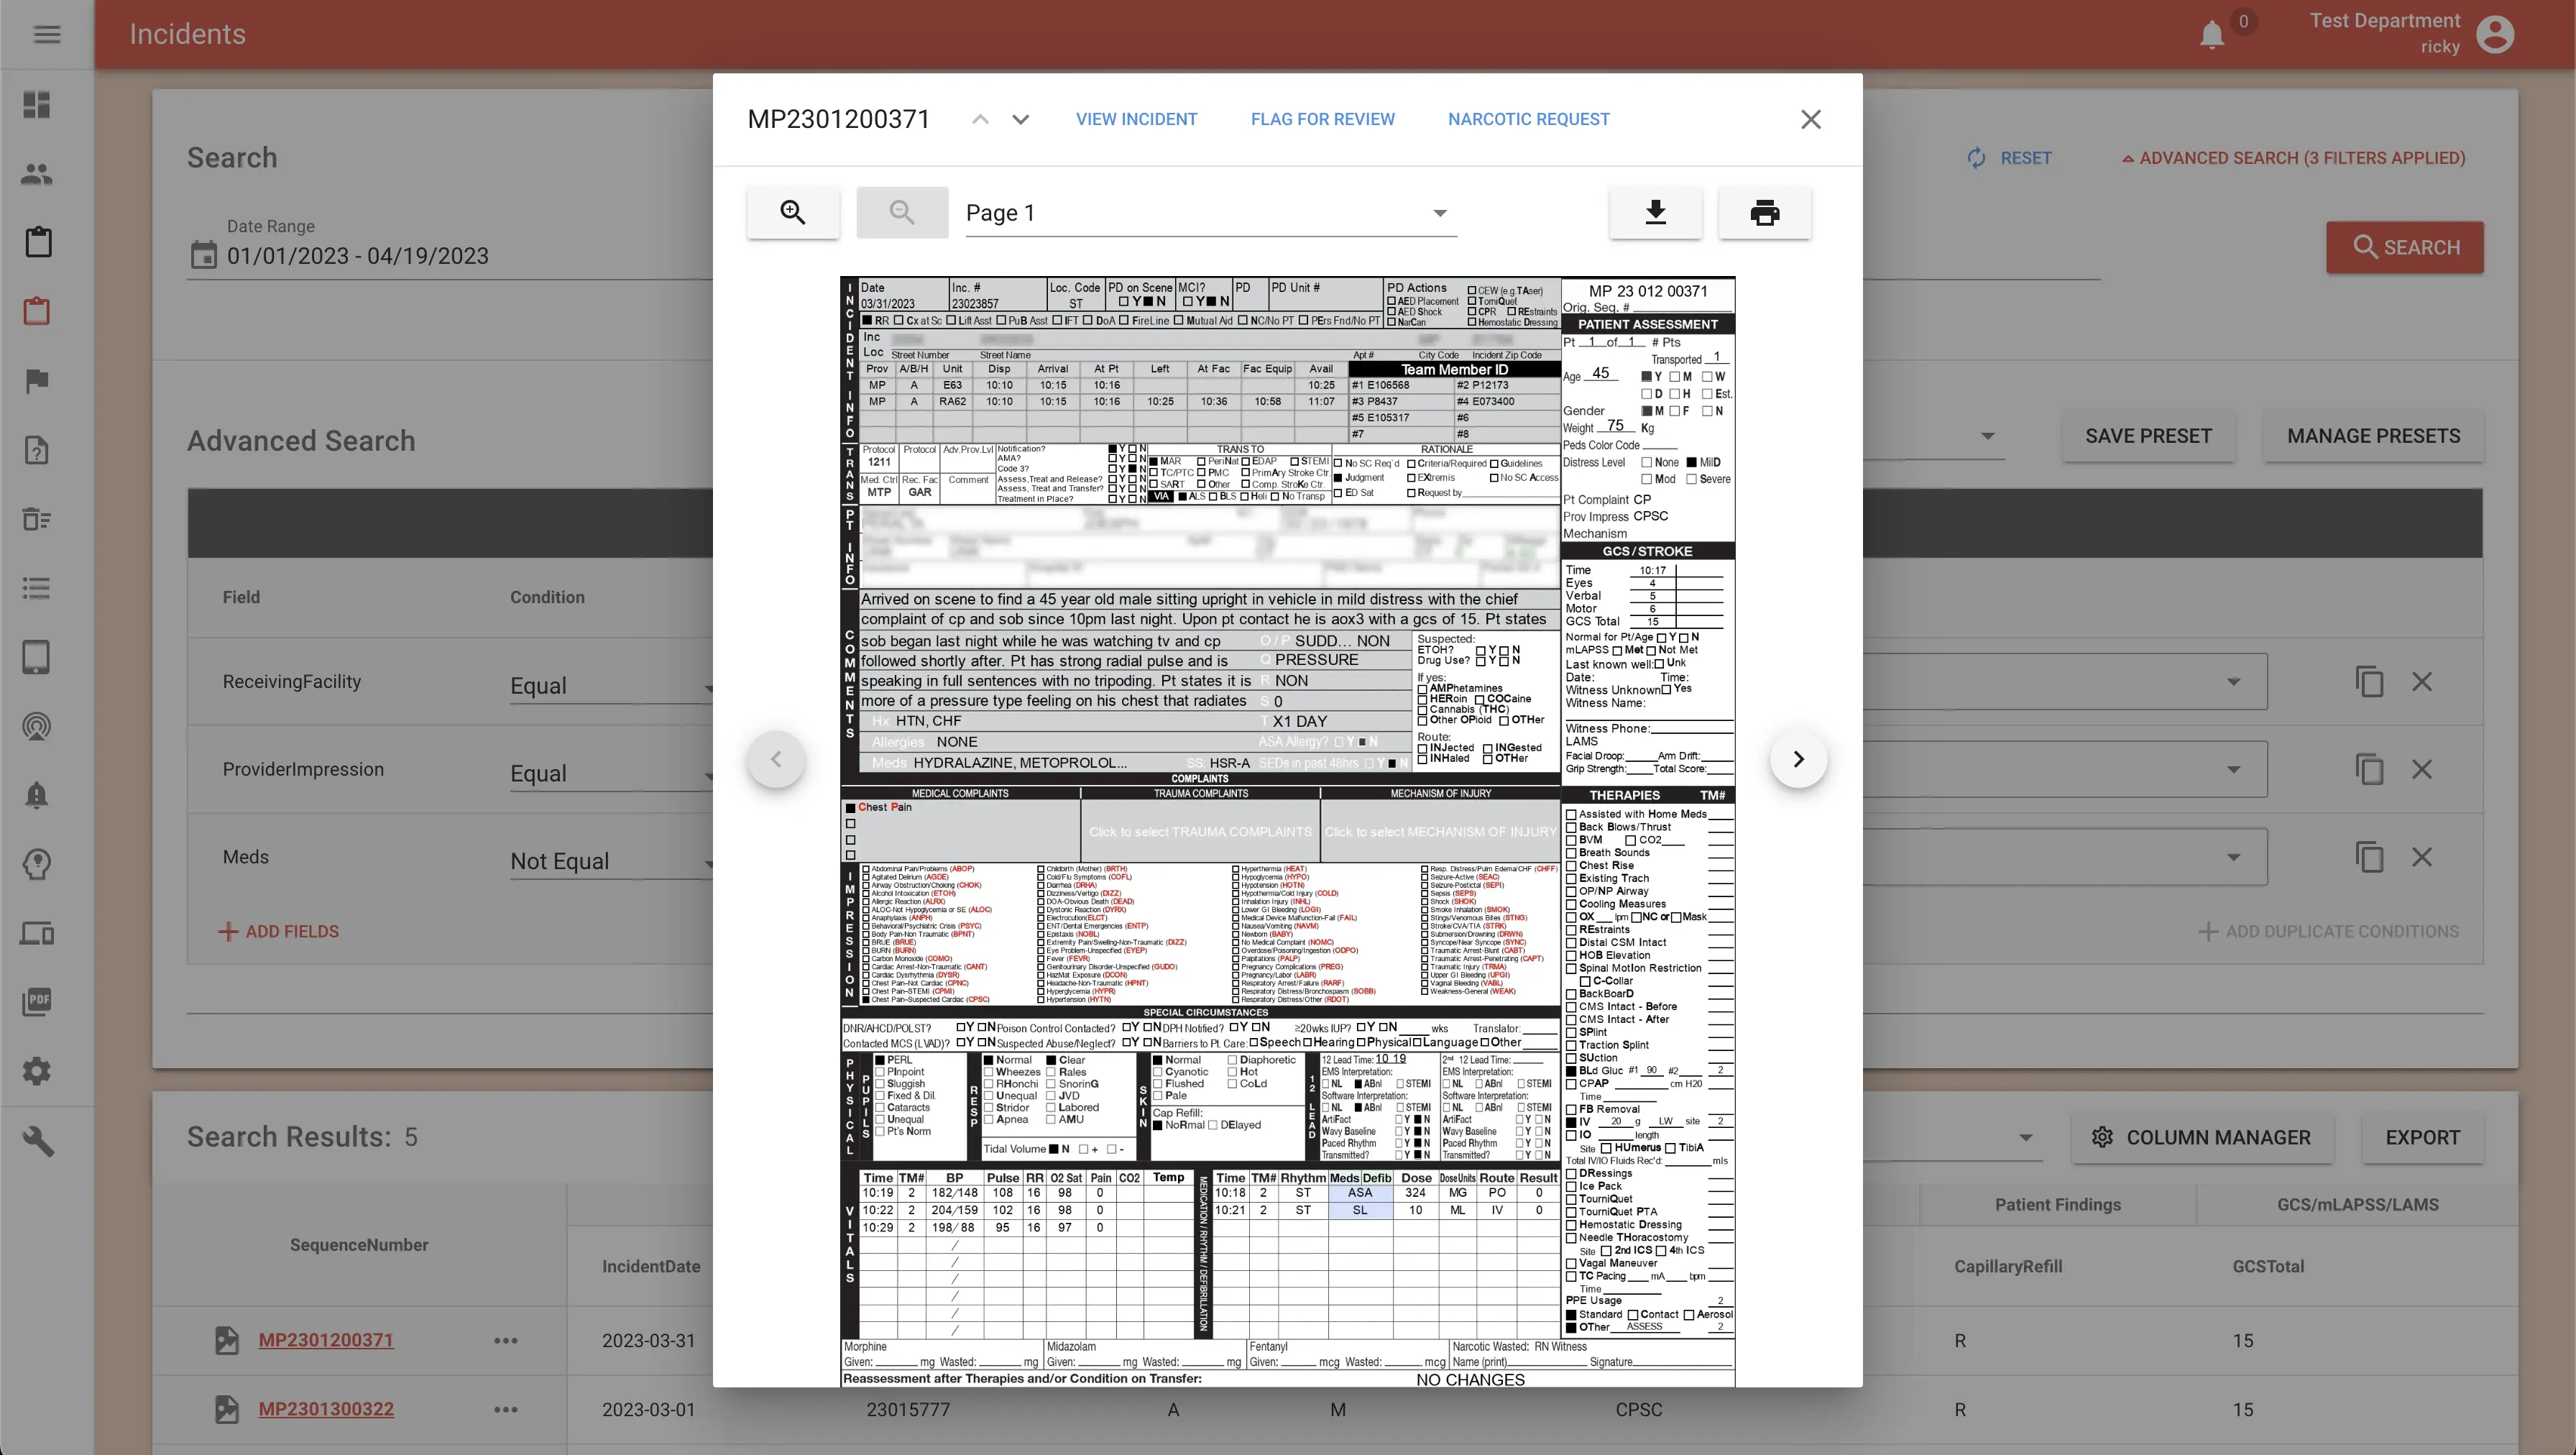The width and height of the screenshot is (2576, 1455).
Task: Click the Chest Pain medical complaint checkbox
Action: click(850, 807)
